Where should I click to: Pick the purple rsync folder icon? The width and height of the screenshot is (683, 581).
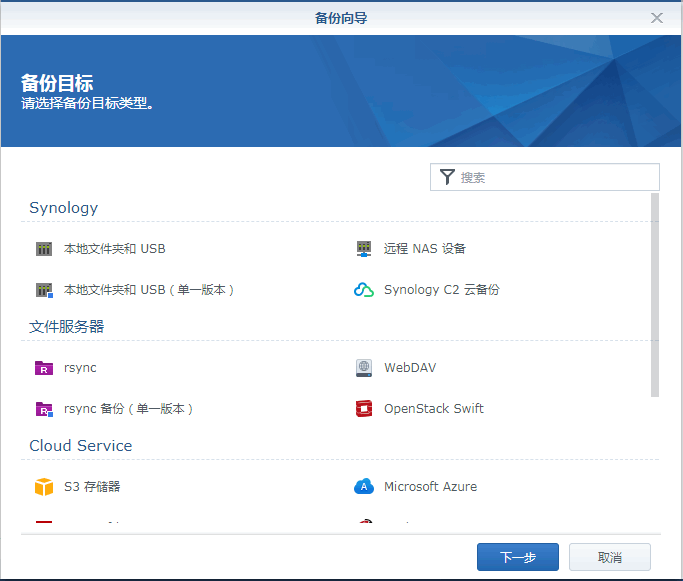(44, 368)
